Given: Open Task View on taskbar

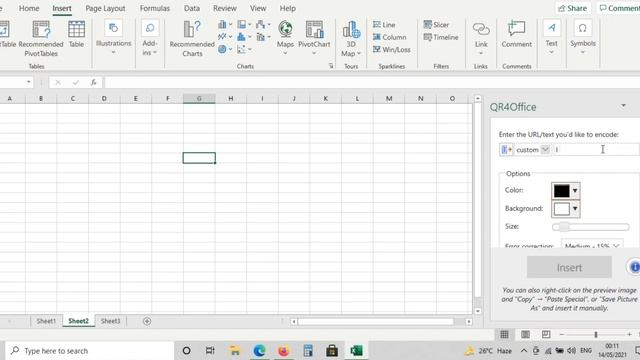Looking at the screenshot, I should pyautogui.click(x=210, y=351).
